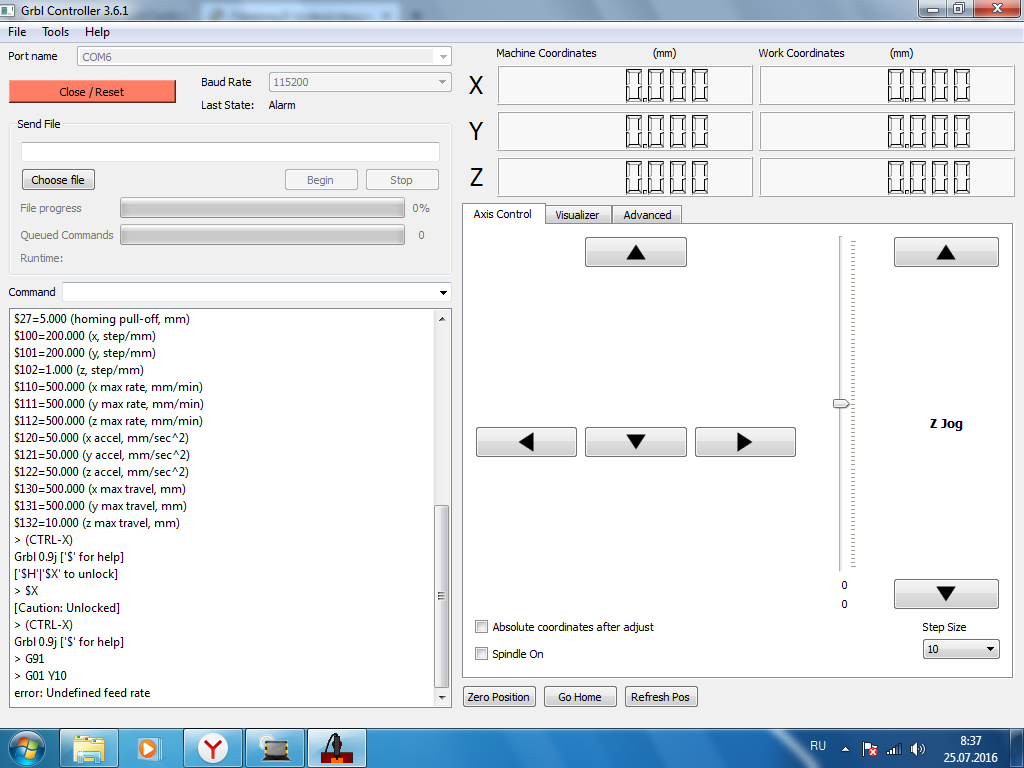Open Windows Explorer from taskbar
Image resolution: width=1024 pixels, height=768 pixels.
point(89,748)
